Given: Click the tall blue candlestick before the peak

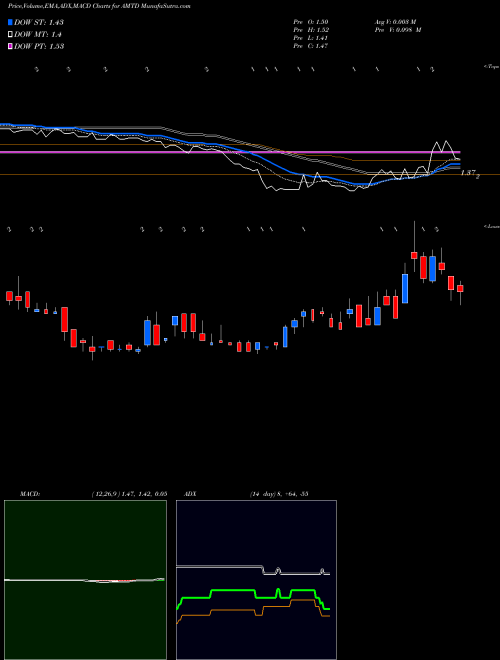Looking at the screenshot, I should tap(405, 288).
